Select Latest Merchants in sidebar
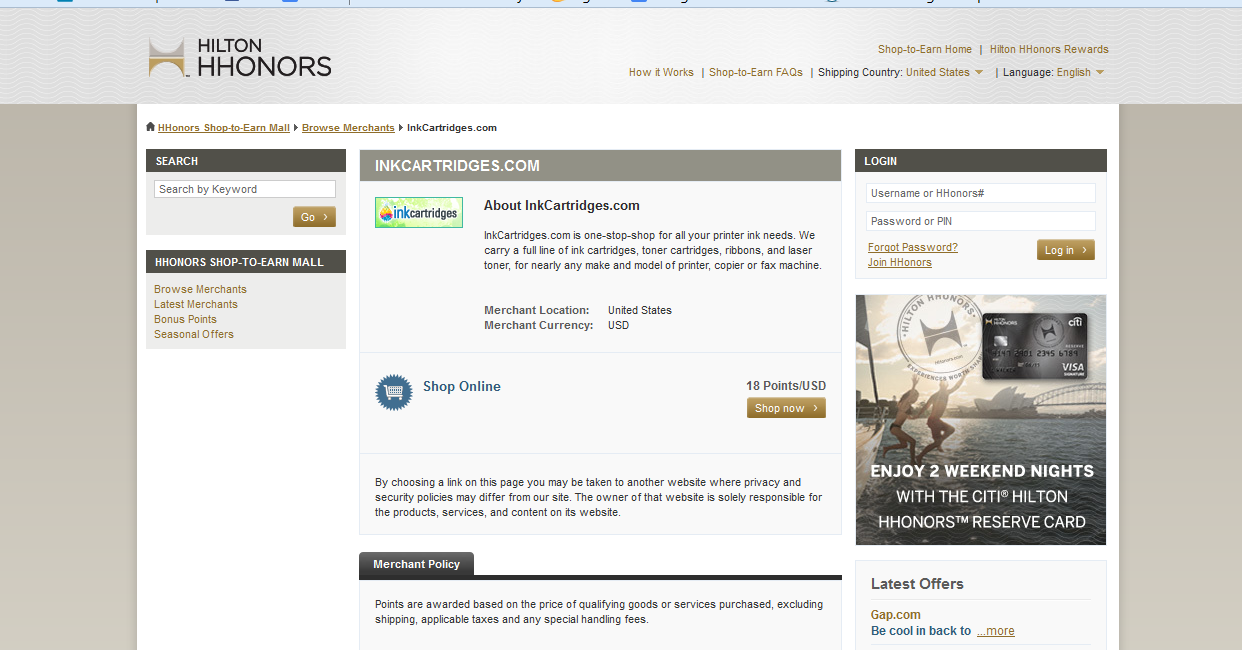Screen dimensions: 1242x650 click(x=196, y=304)
